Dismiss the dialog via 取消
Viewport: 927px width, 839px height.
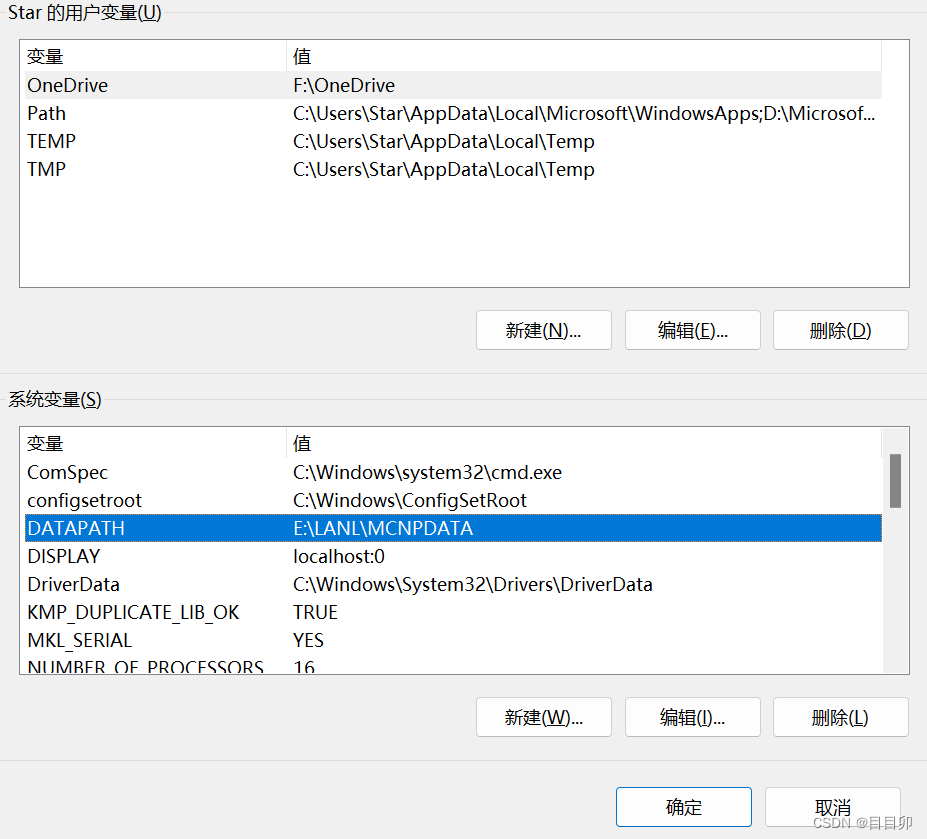click(x=831, y=807)
